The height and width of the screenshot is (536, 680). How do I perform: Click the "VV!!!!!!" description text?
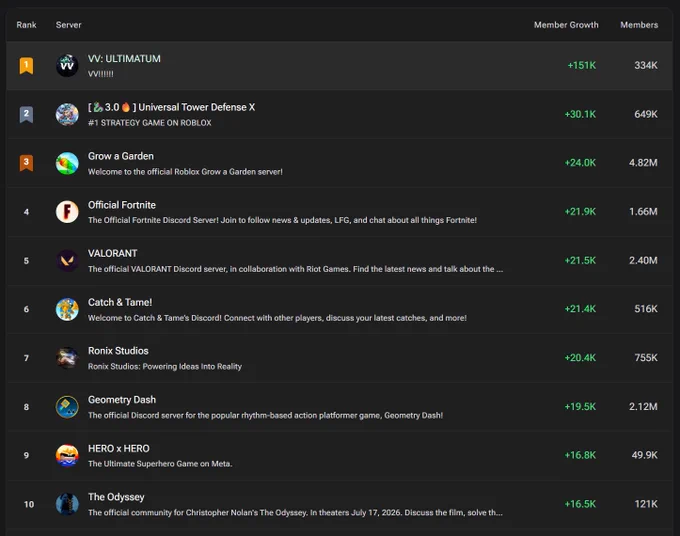(x=101, y=74)
